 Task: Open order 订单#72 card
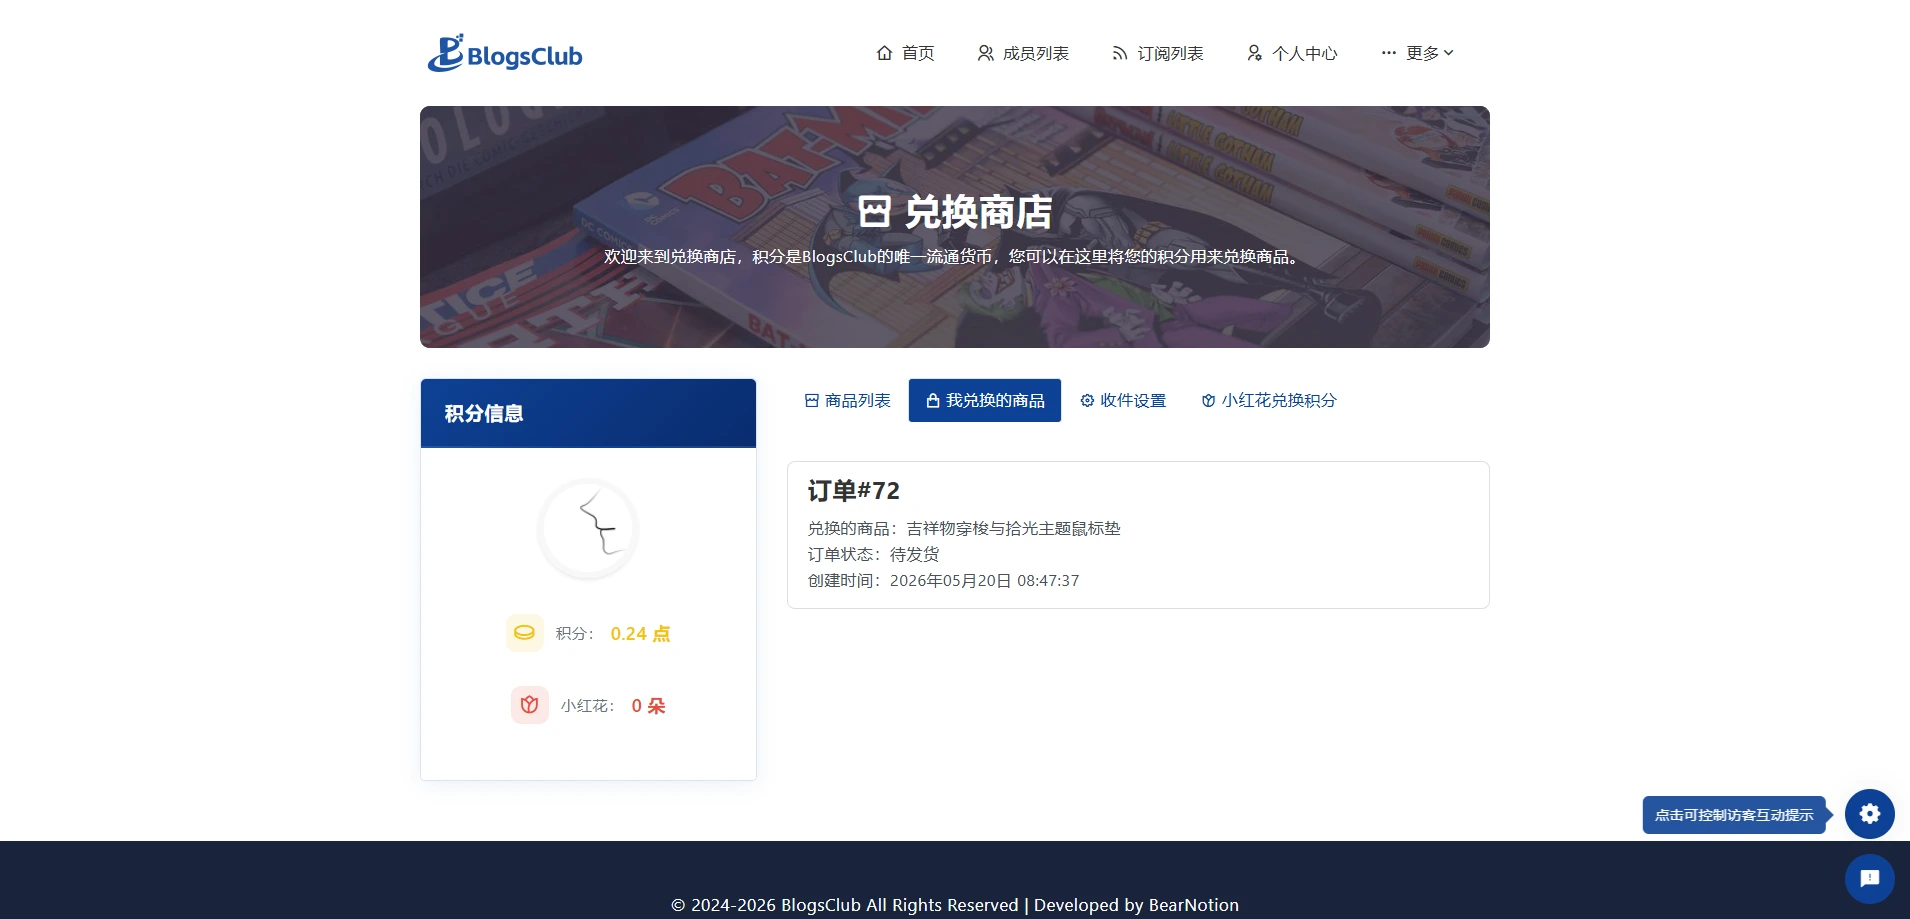coord(1138,535)
